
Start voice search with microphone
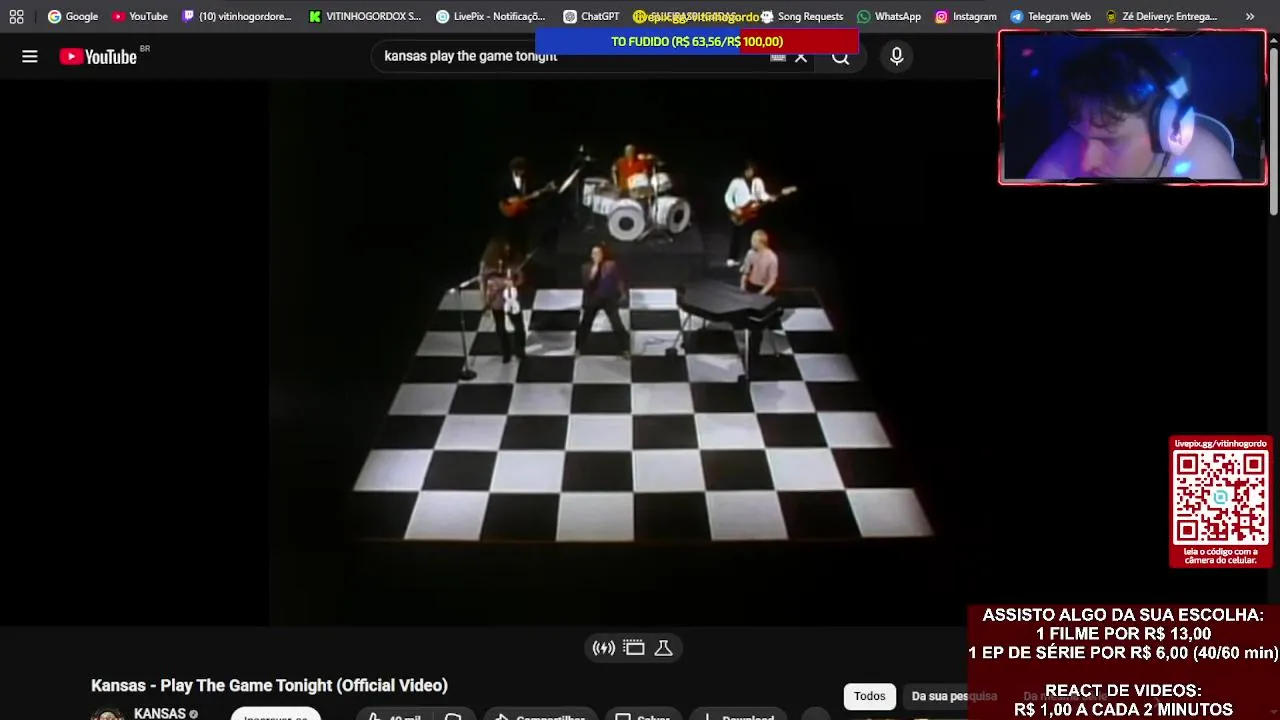click(x=897, y=57)
